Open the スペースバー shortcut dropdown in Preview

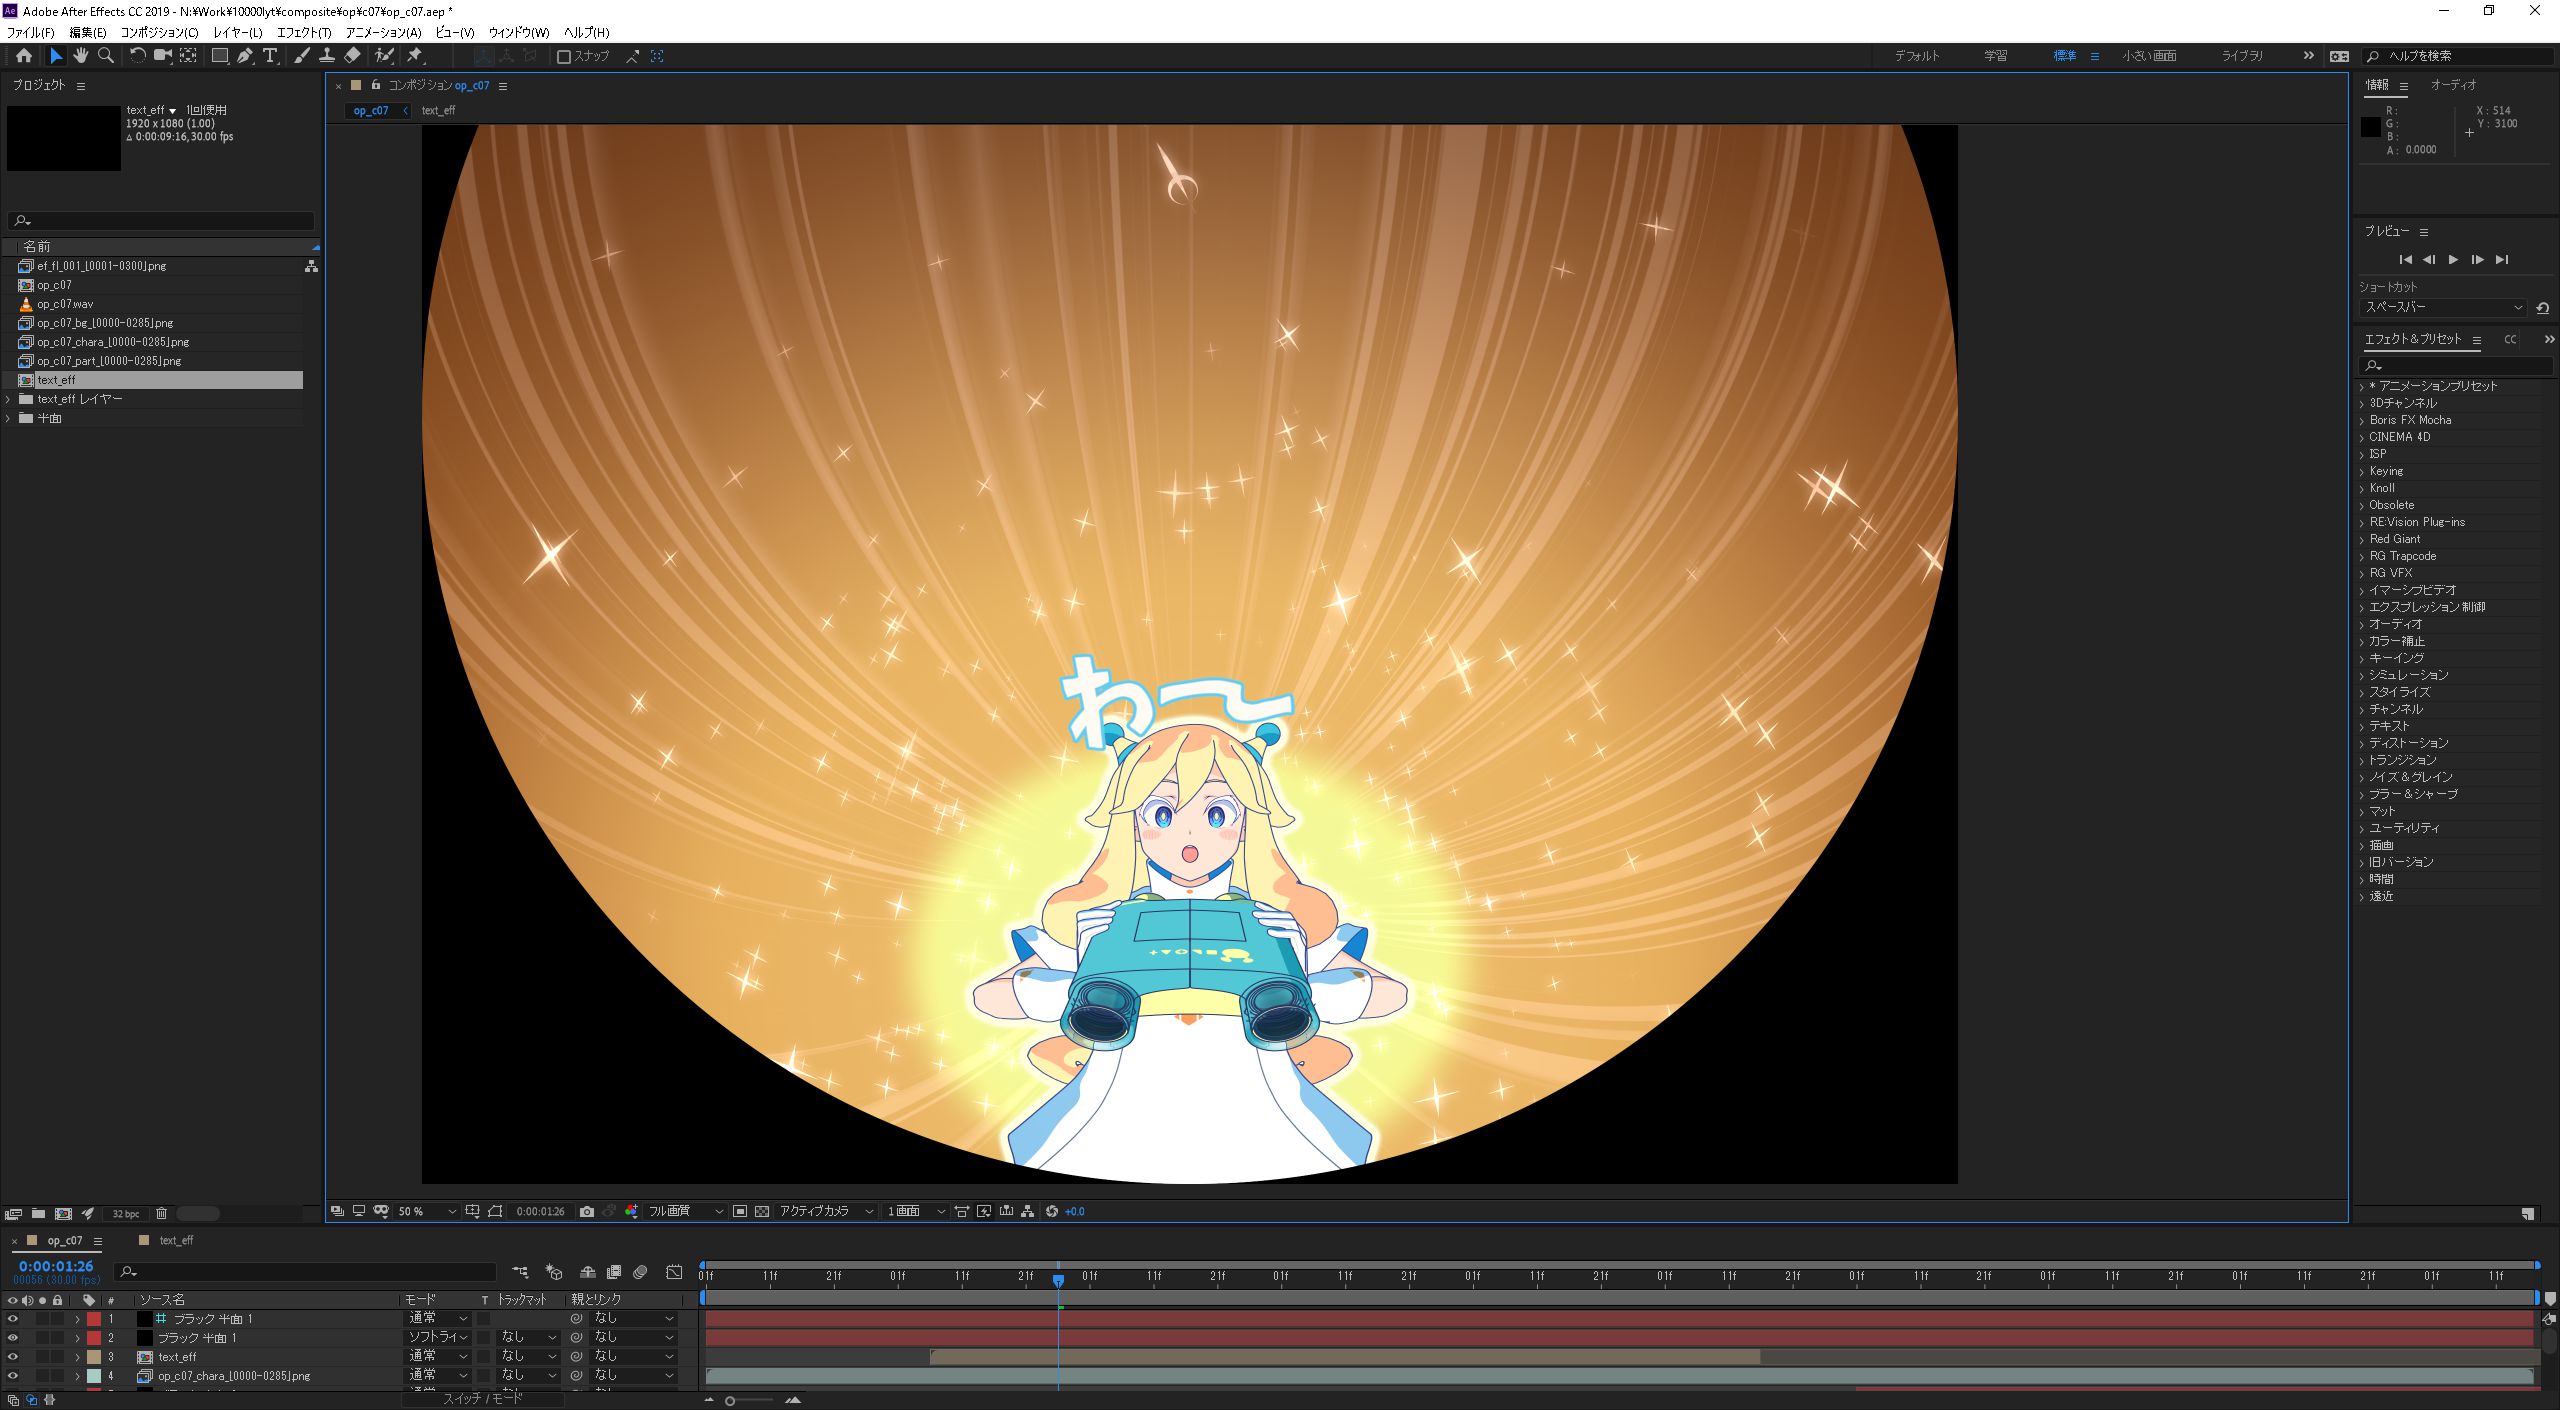pos(2442,307)
